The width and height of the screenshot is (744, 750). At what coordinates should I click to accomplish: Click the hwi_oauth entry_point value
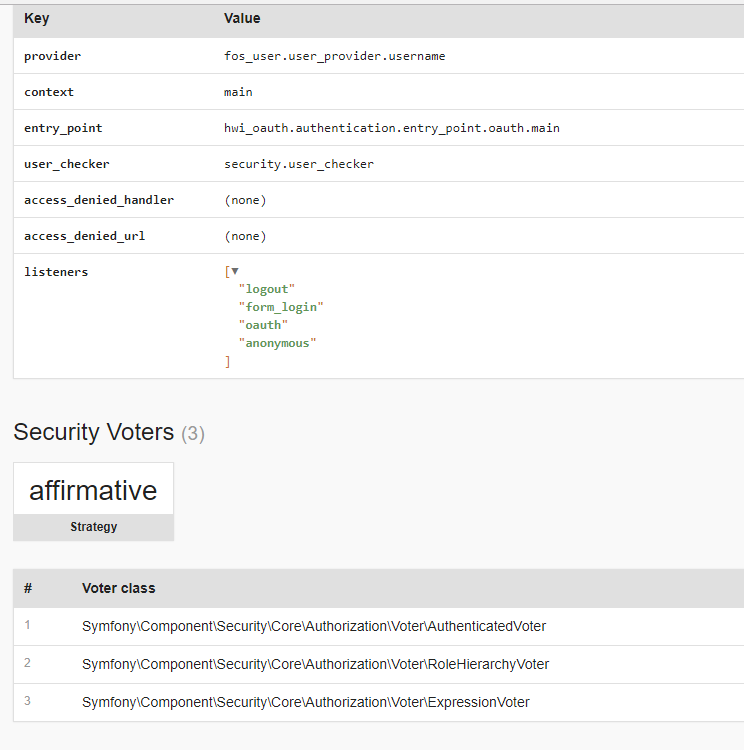pos(392,128)
